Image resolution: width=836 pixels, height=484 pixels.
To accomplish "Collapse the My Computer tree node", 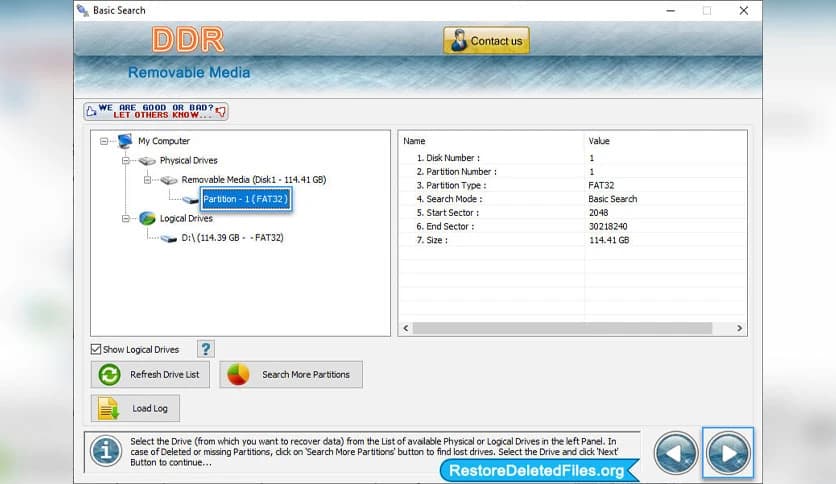I will click(104, 141).
